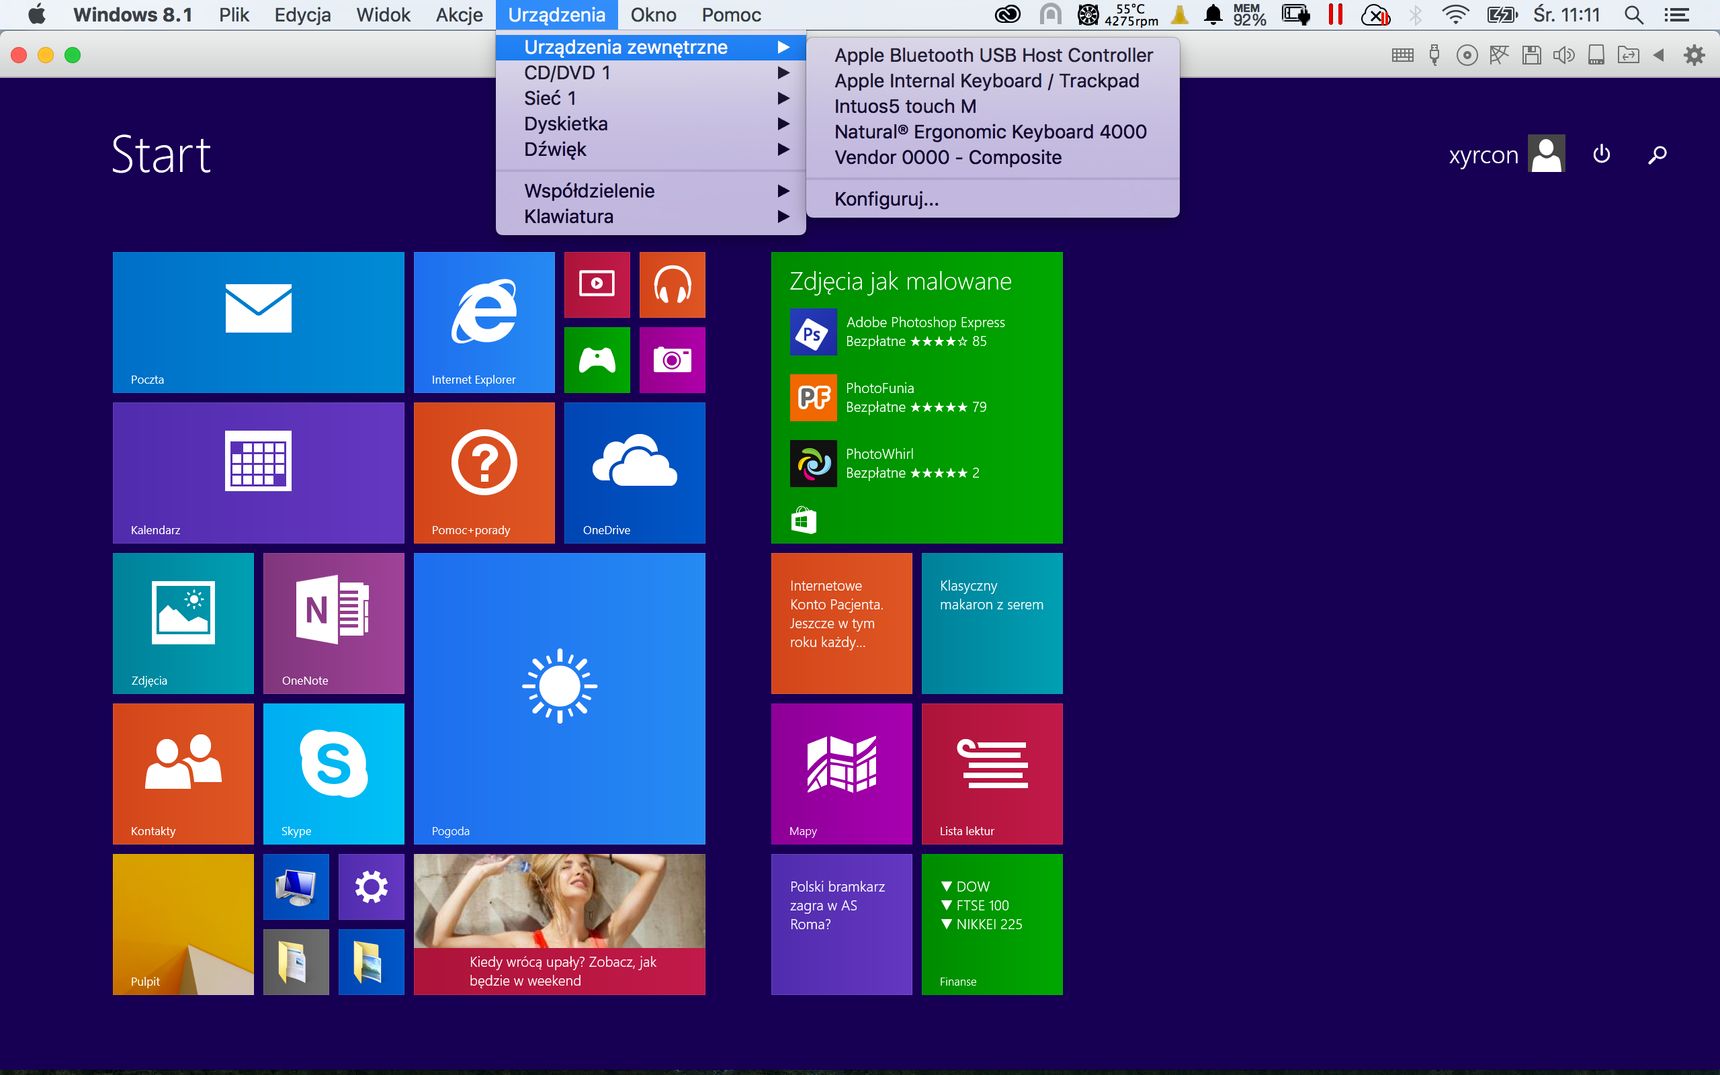1720x1075 pixels.
Task: Click the CD/DVD disc toolbar icon
Action: 1467,55
